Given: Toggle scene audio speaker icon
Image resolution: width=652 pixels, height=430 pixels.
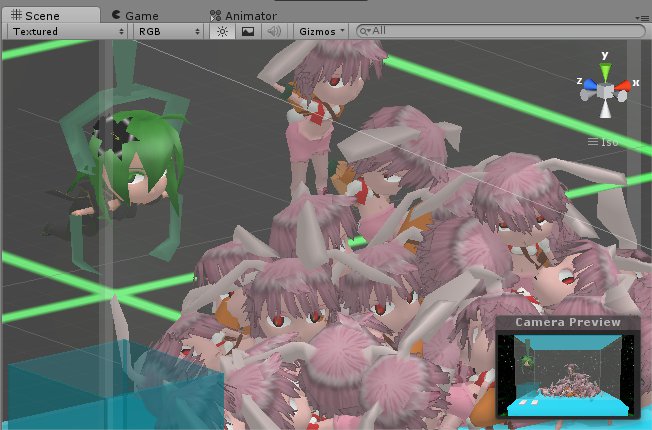Looking at the screenshot, I should [x=274, y=32].
